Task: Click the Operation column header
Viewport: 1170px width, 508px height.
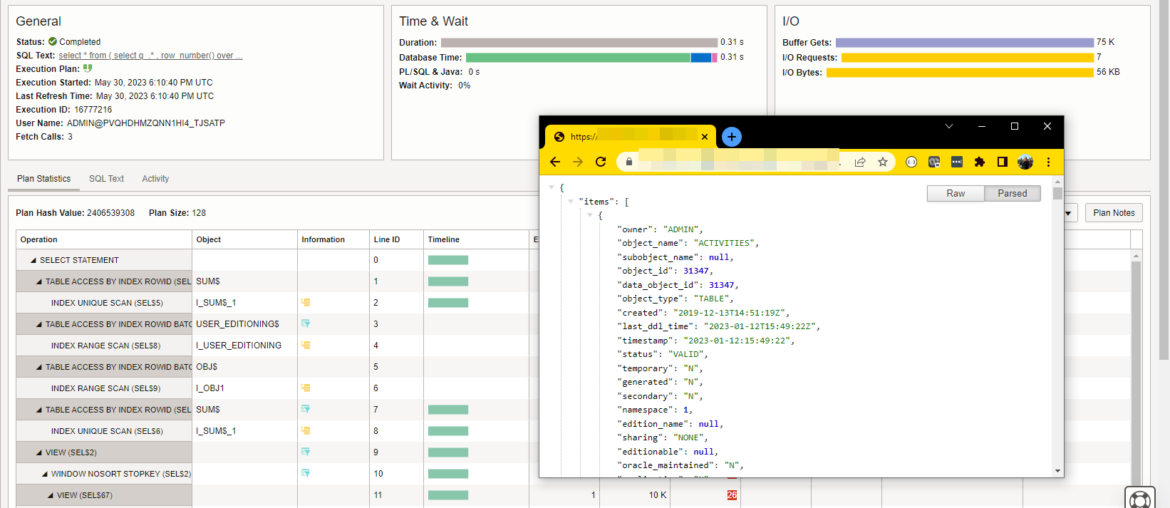Action: click(104, 240)
